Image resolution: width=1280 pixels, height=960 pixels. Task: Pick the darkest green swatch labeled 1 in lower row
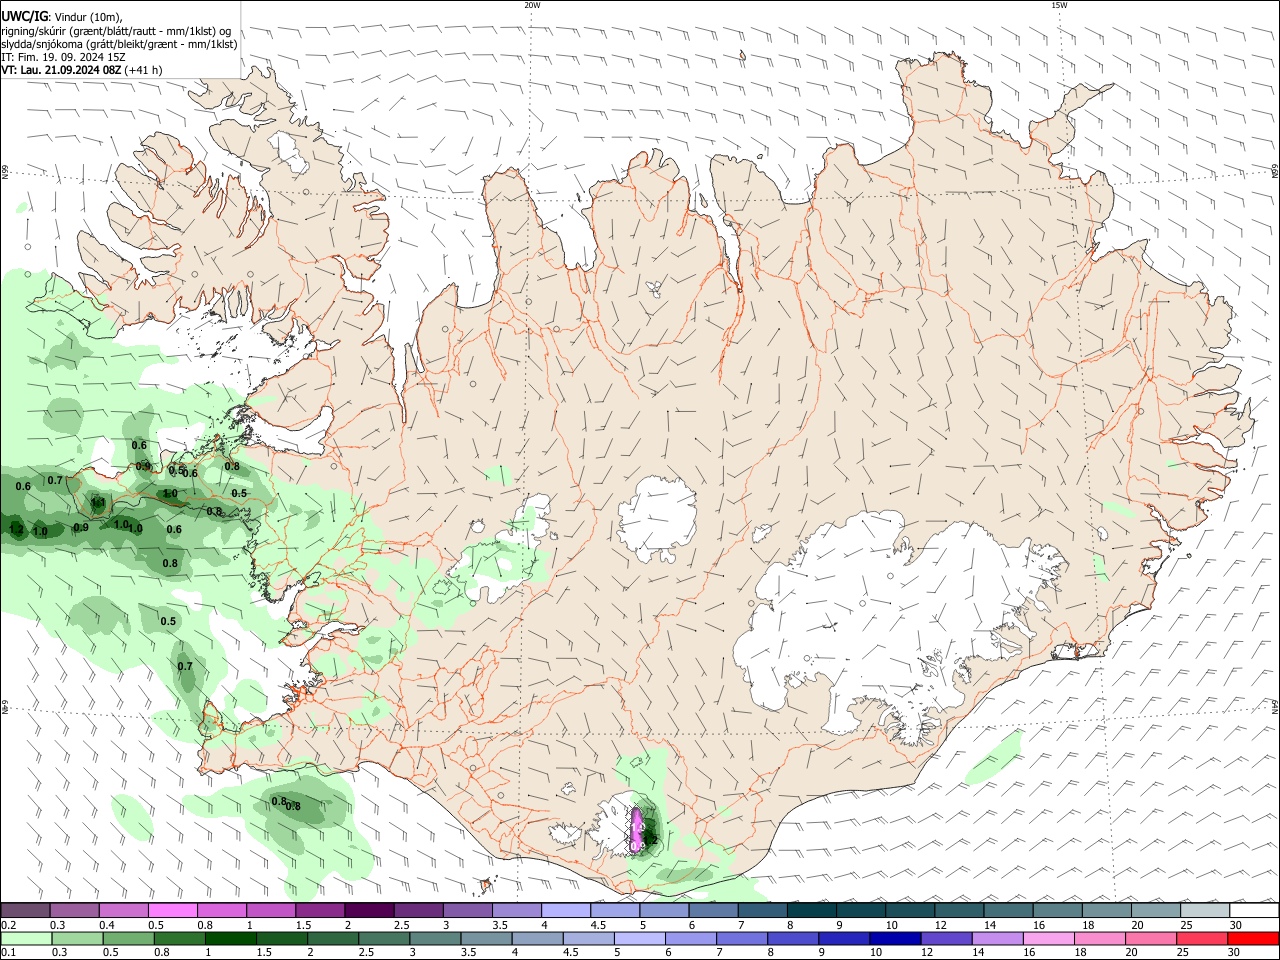pyautogui.click(x=230, y=938)
